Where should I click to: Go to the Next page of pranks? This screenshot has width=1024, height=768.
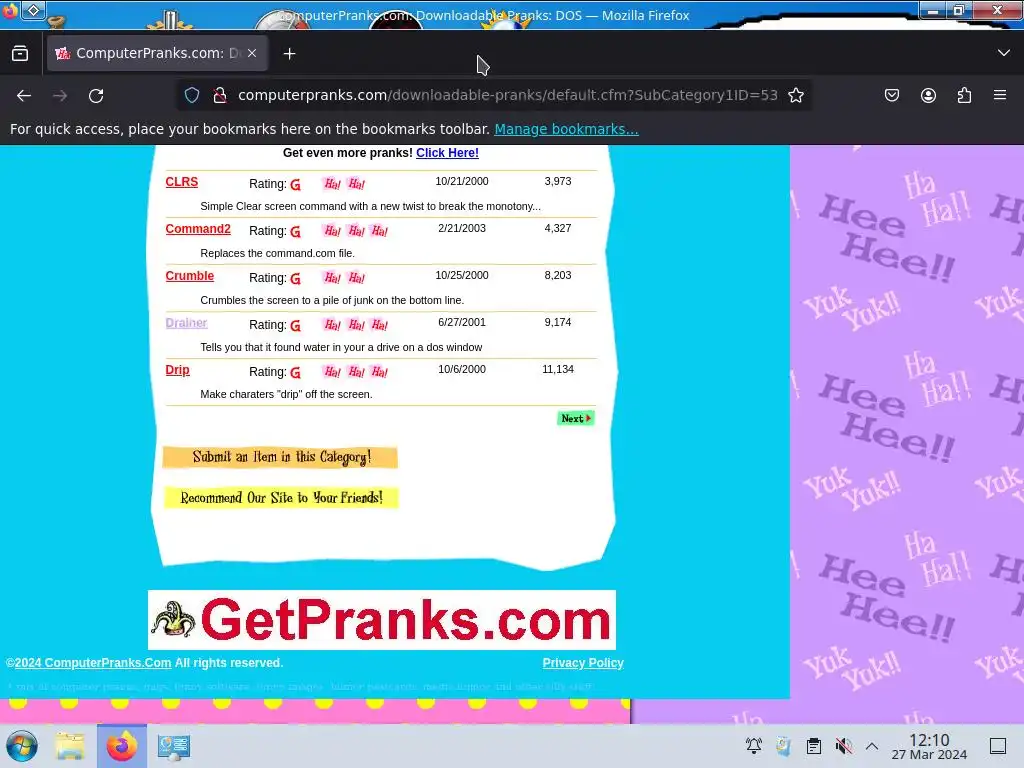(x=575, y=419)
